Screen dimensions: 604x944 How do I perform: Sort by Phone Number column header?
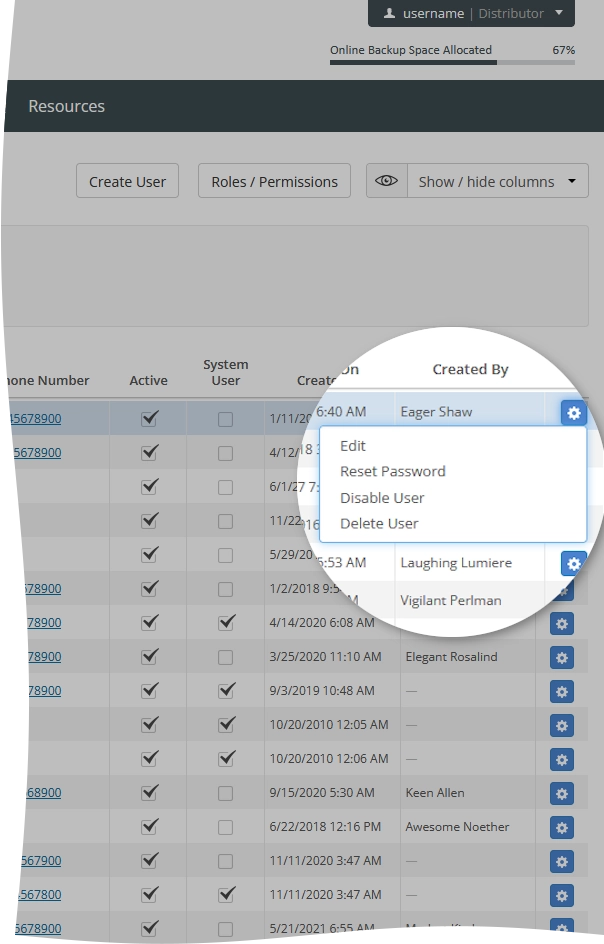click(47, 380)
